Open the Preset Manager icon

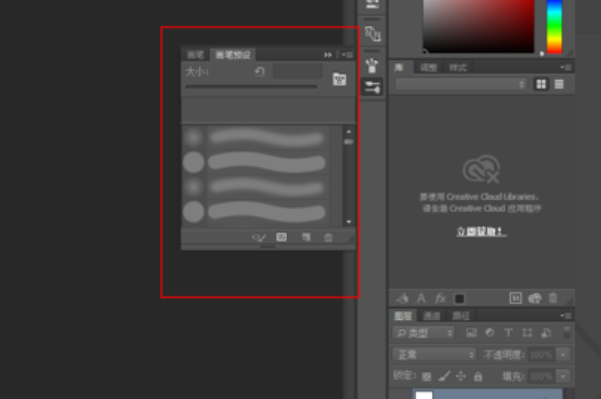(x=281, y=237)
